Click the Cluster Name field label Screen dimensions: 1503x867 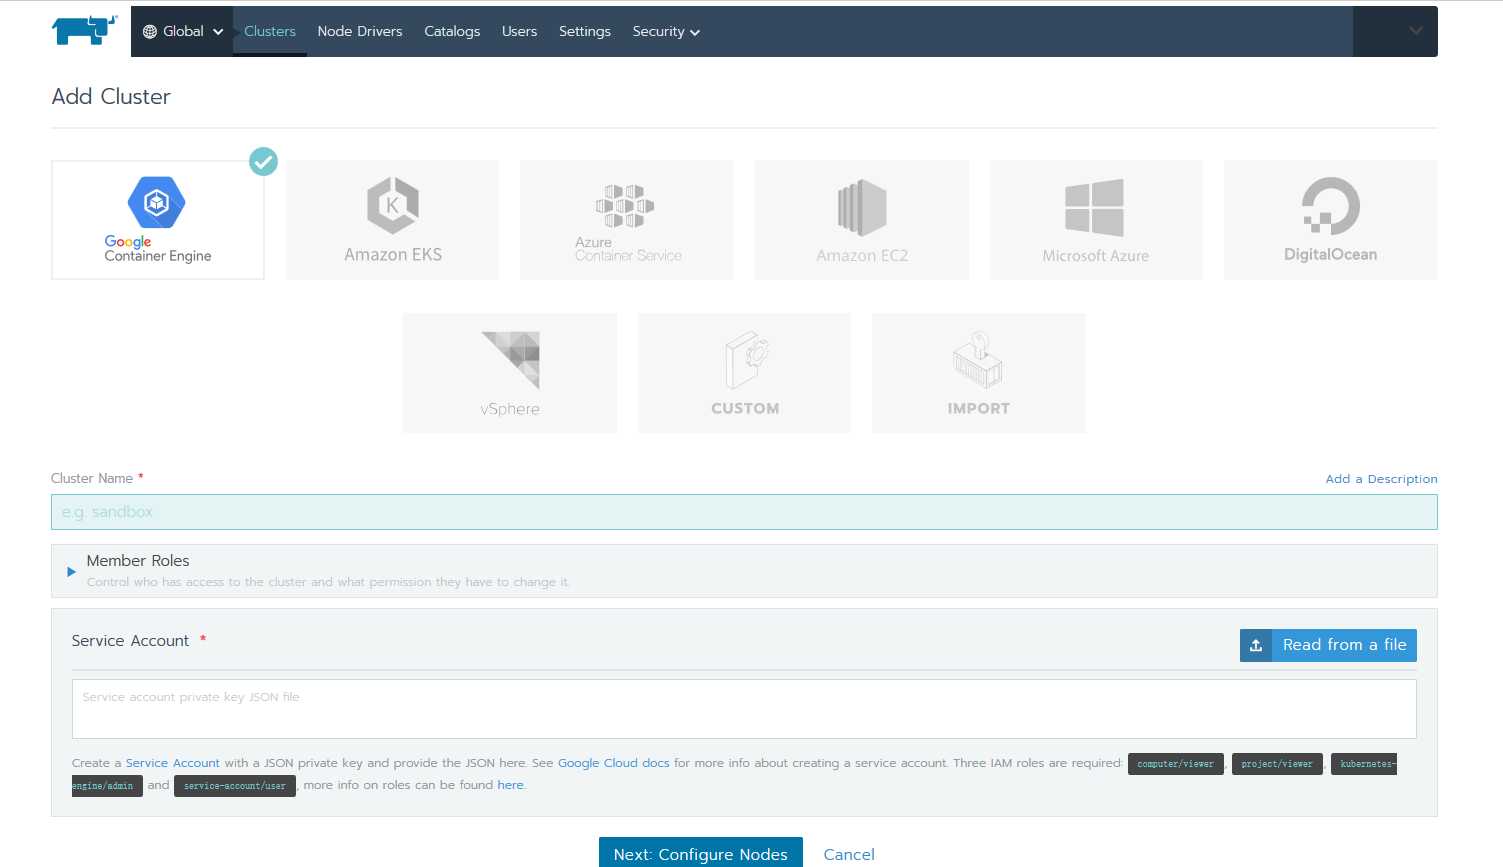pos(92,478)
